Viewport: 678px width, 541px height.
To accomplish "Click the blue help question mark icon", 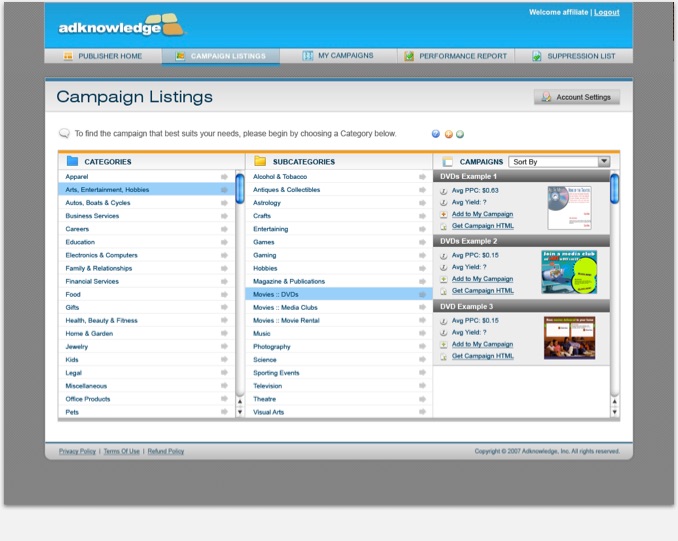I will [436, 134].
